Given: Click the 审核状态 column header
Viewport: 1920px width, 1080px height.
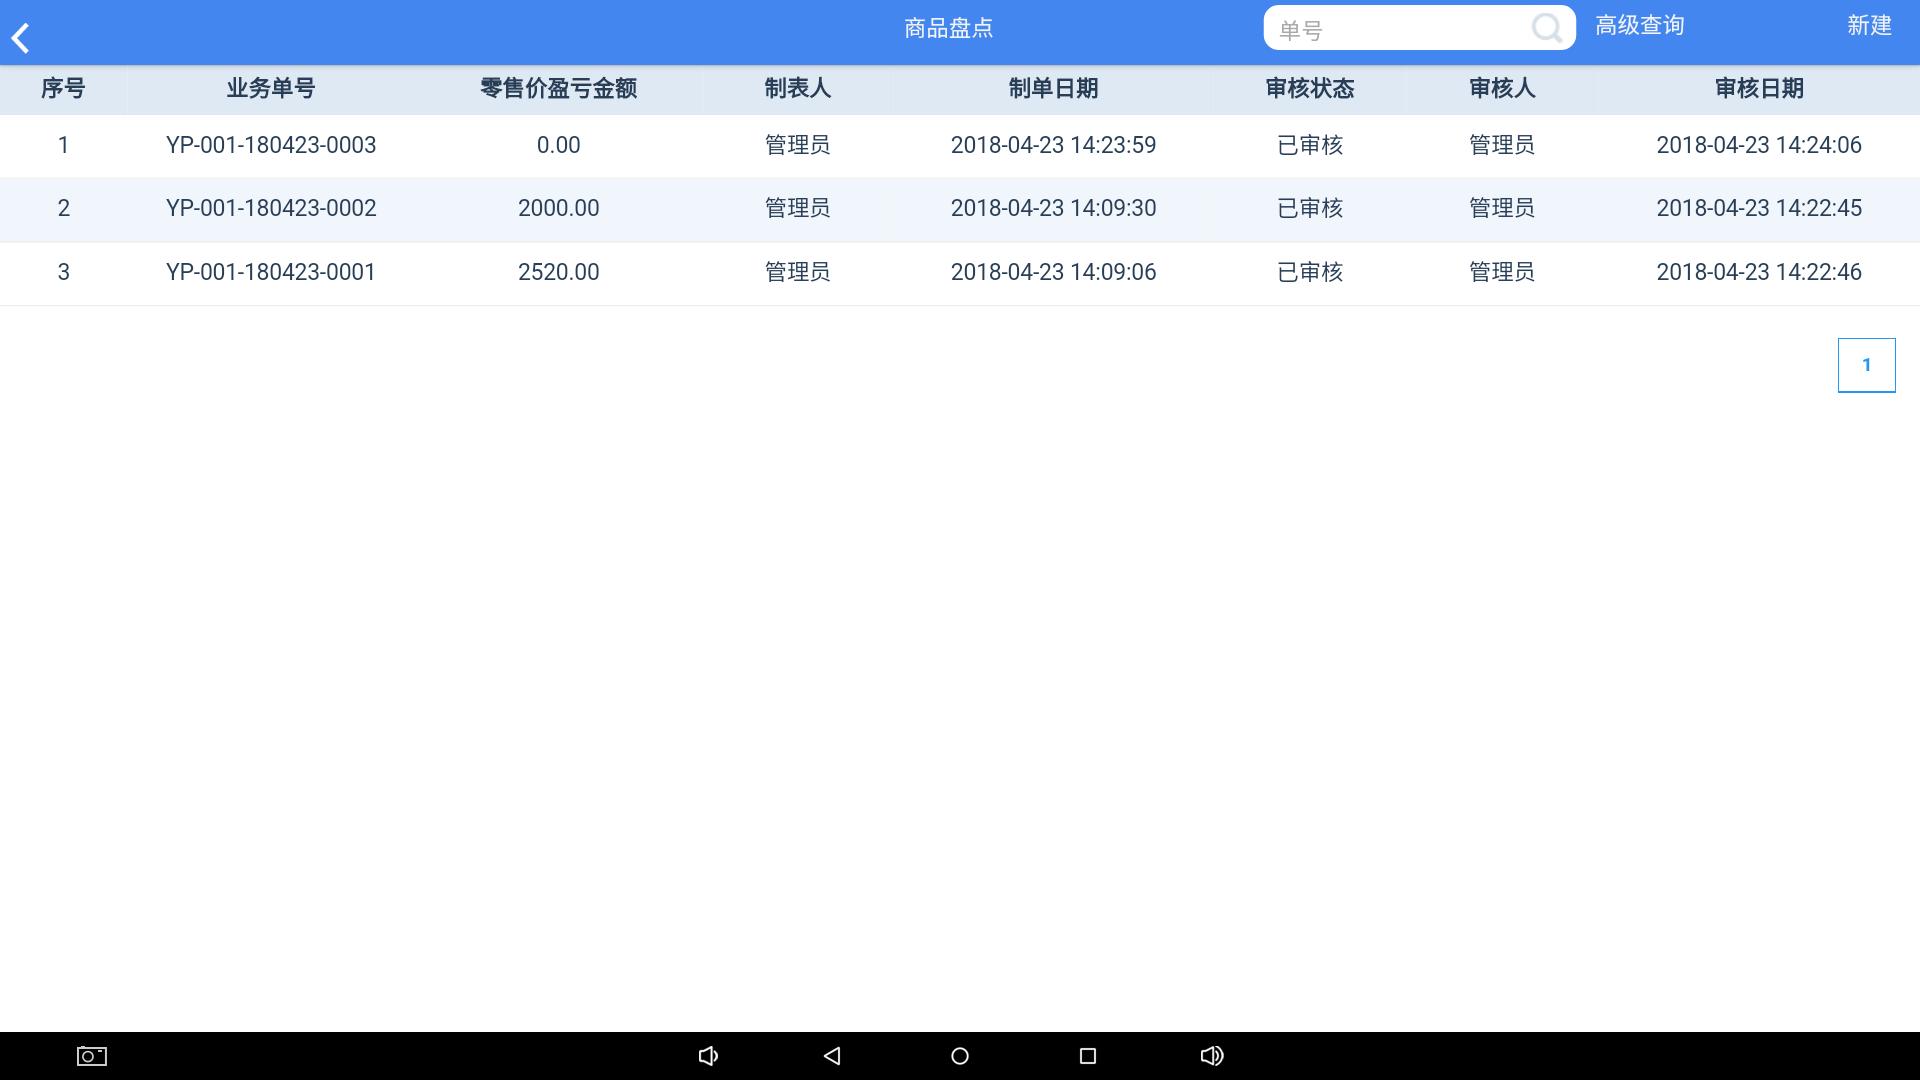Looking at the screenshot, I should coord(1311,89).
